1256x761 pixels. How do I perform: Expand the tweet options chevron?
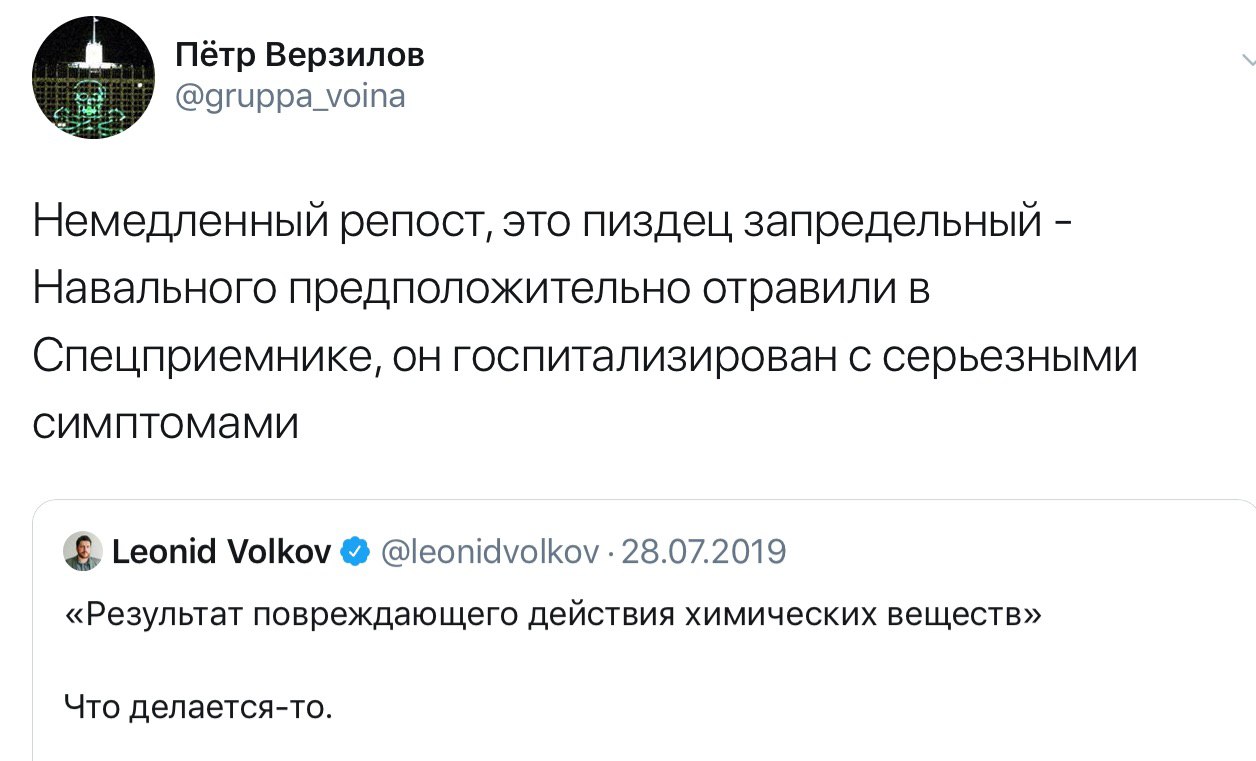(1248, 62)
